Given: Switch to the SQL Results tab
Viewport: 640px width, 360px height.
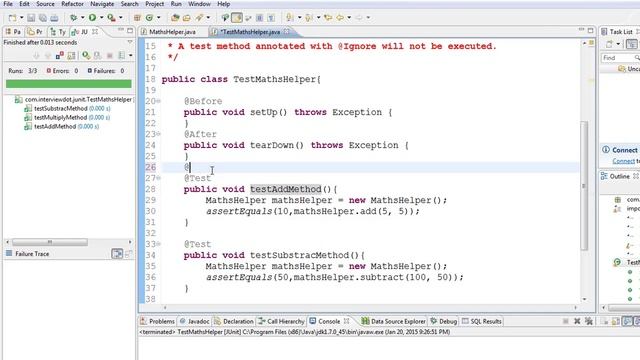Looking at the screenshot, I should click(482, 321).
